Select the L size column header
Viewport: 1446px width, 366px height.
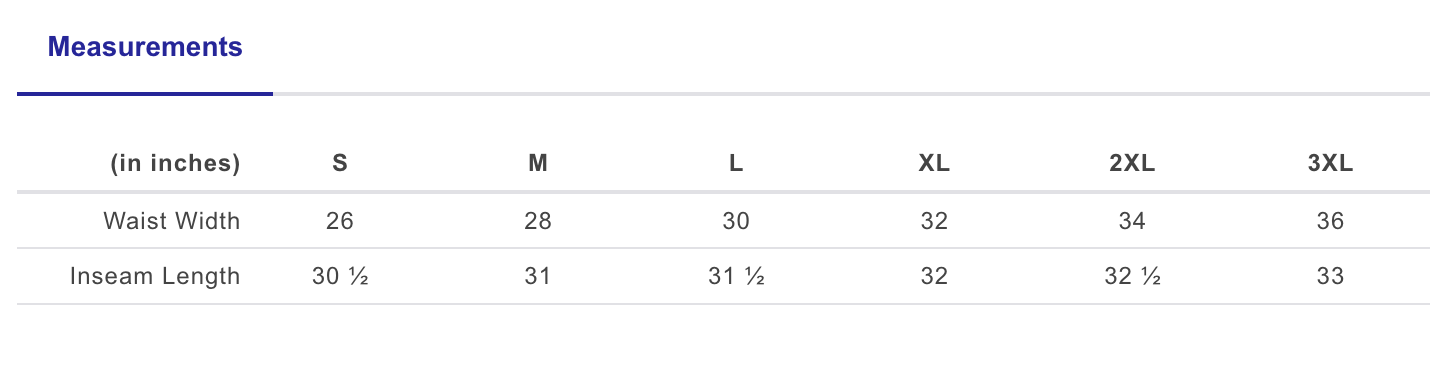point(736,165)
